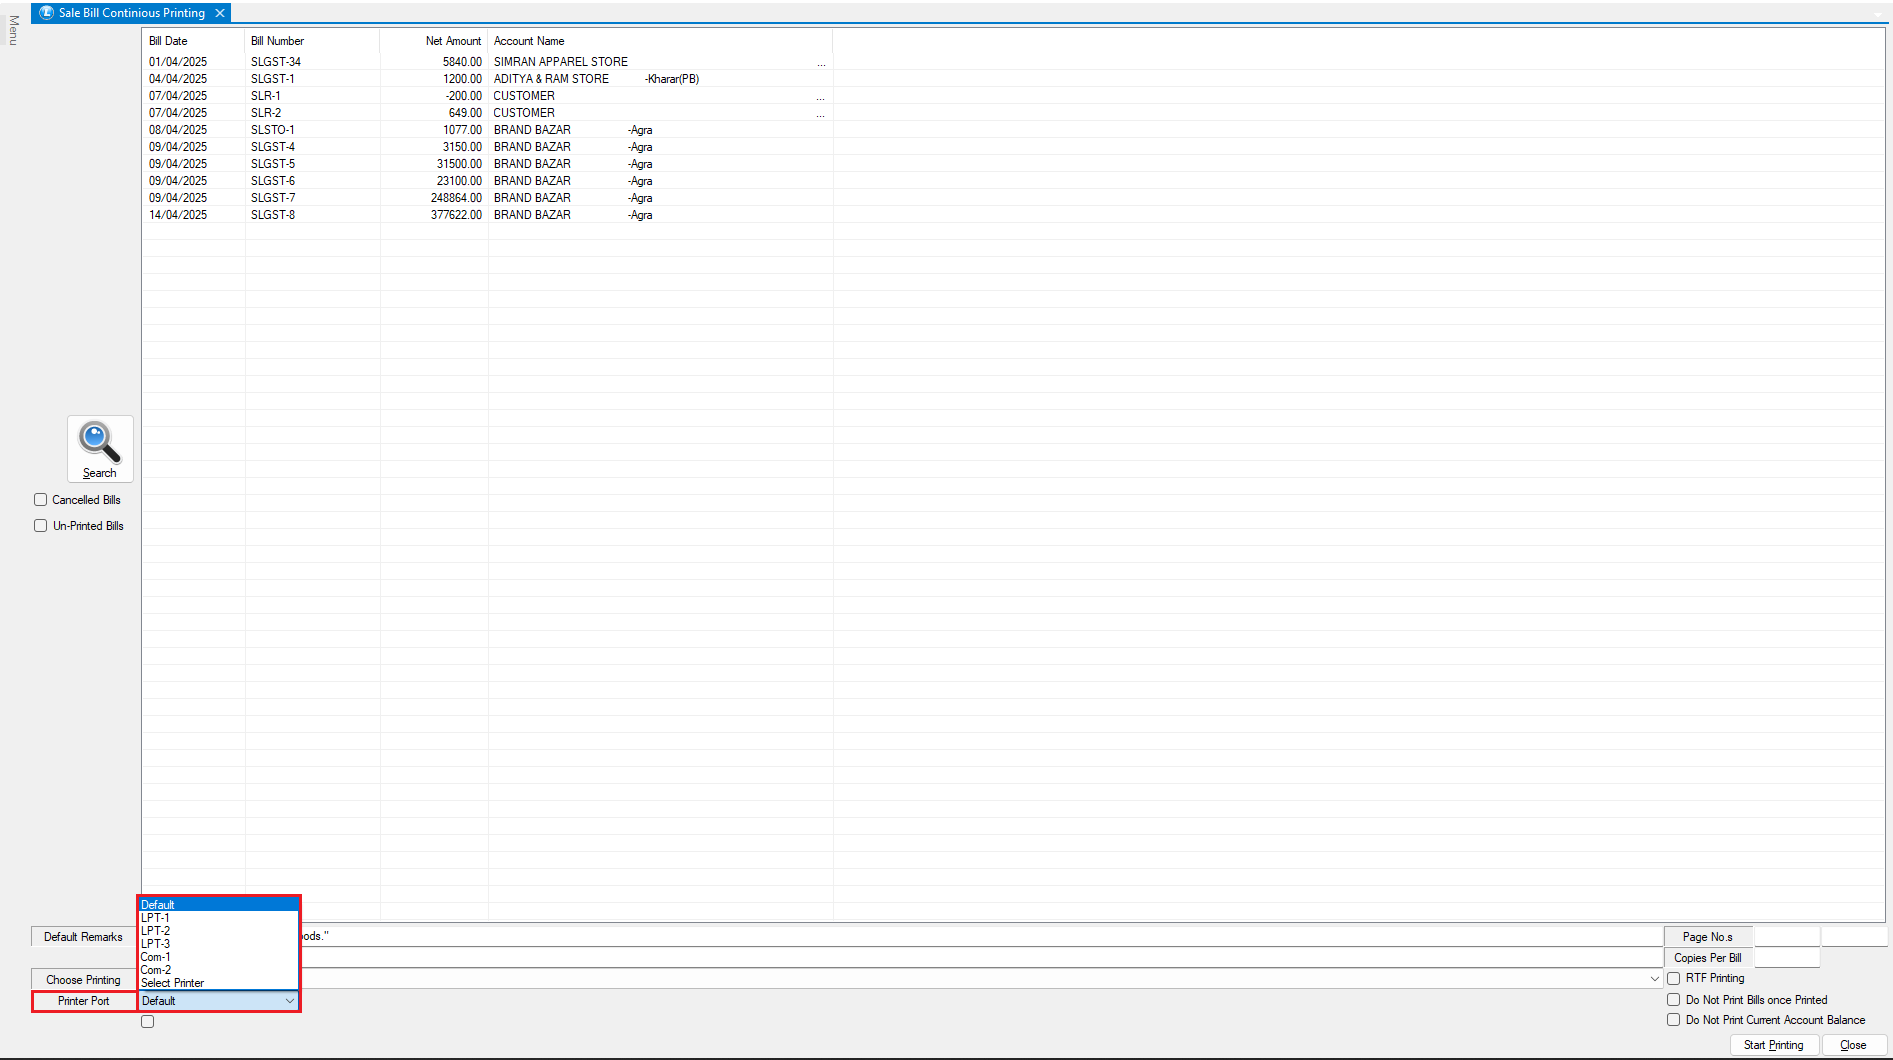
Task: Click the Page No.s input field
Action: pyautogui.click(x=1786, y=937)
